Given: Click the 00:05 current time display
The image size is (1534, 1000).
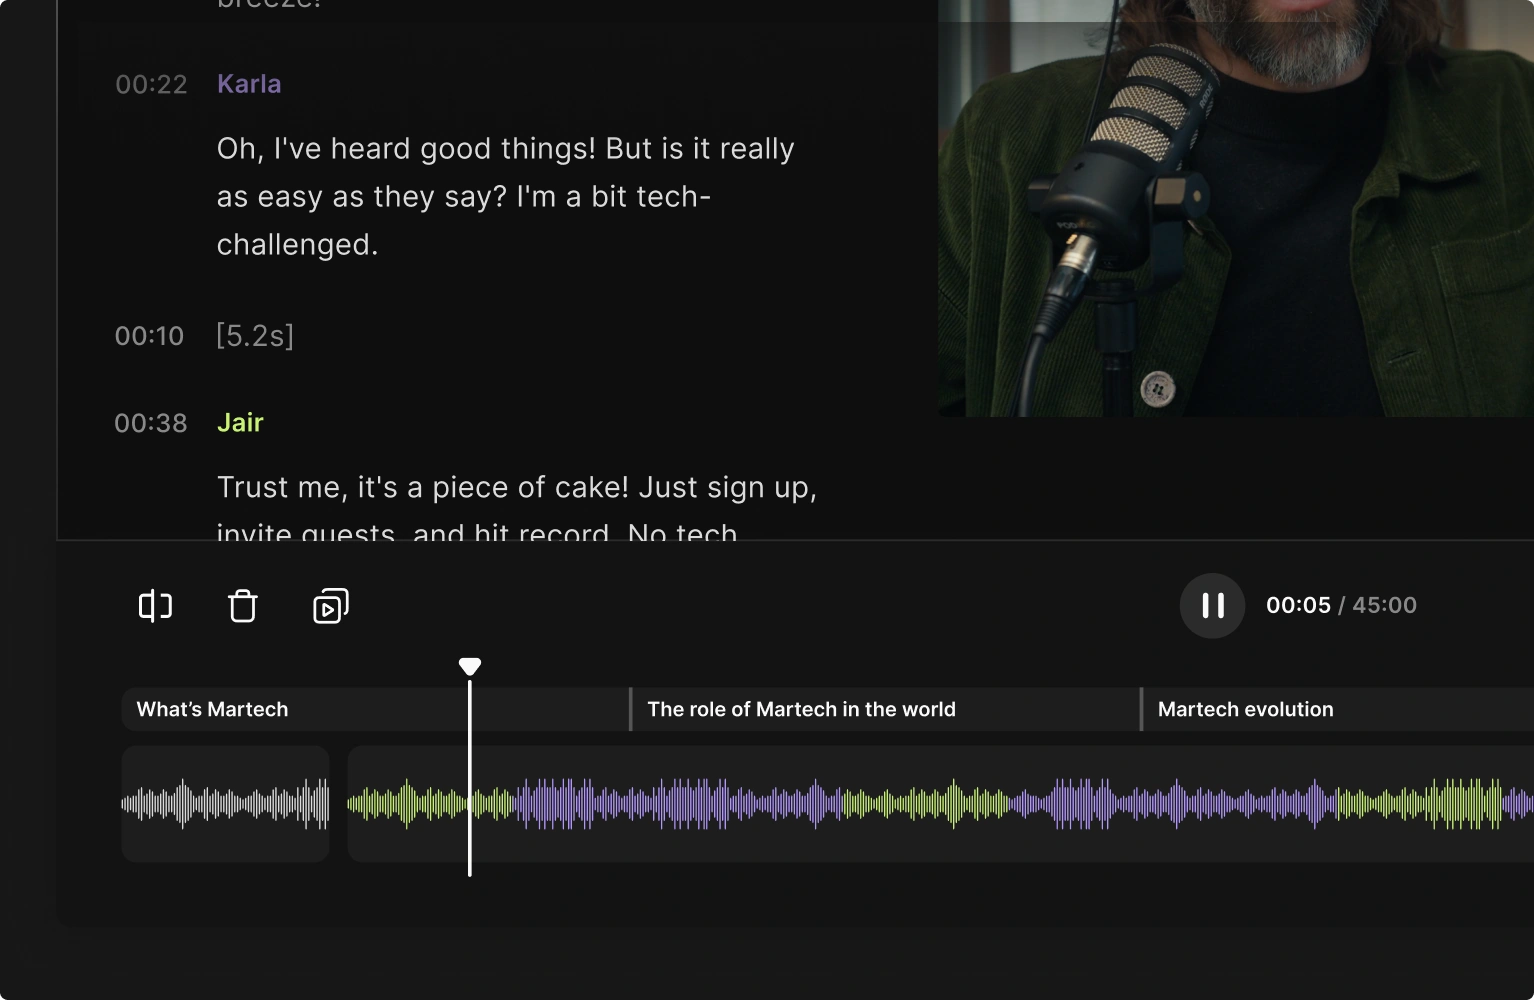Looking at the screenshot, I should click(x=1298, y=606).
